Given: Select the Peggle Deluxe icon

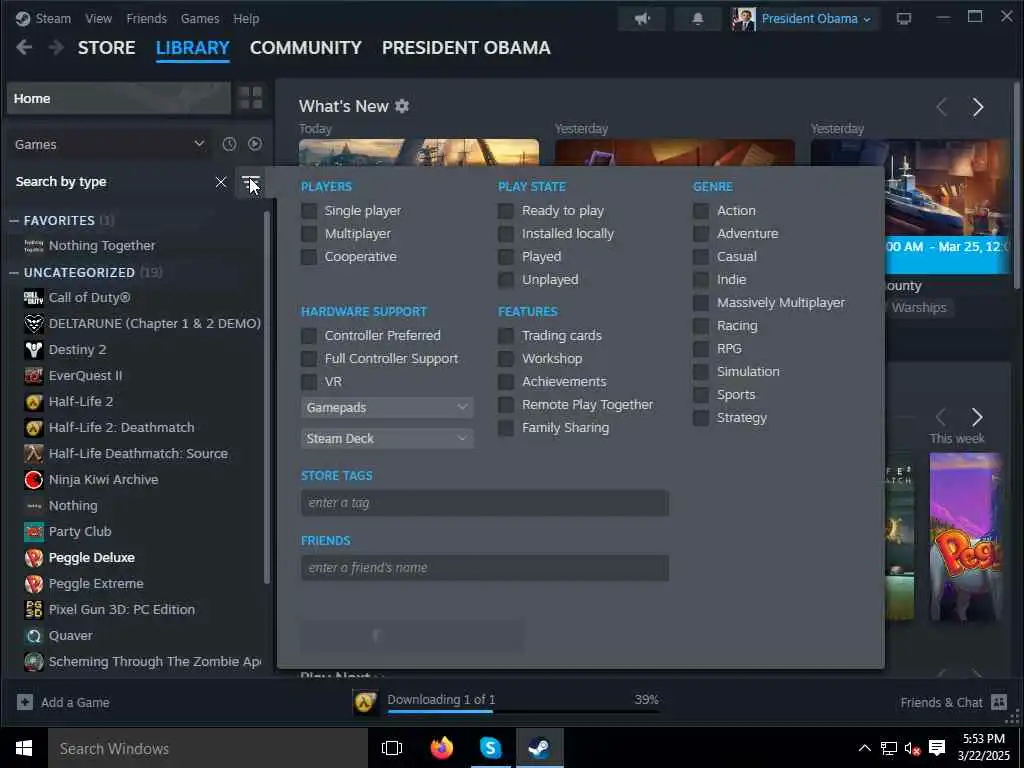Looking at the screenshot, I should (34, 558).
